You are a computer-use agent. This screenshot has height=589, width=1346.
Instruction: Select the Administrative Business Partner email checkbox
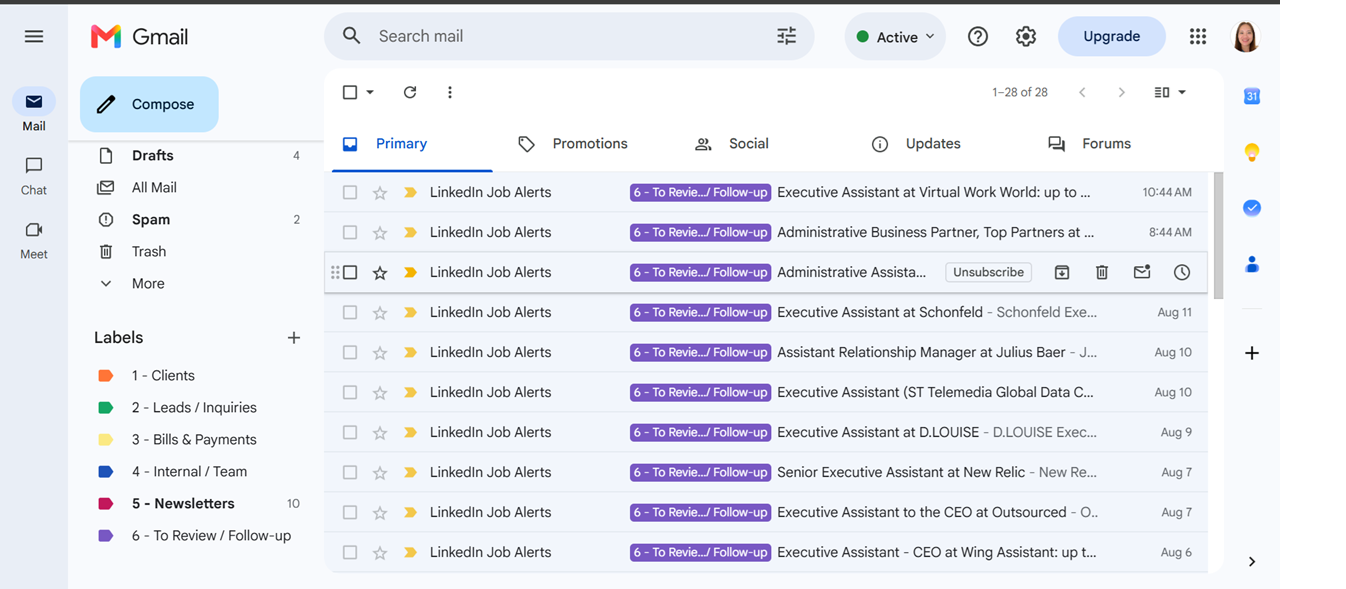click(x=350, y=232)
